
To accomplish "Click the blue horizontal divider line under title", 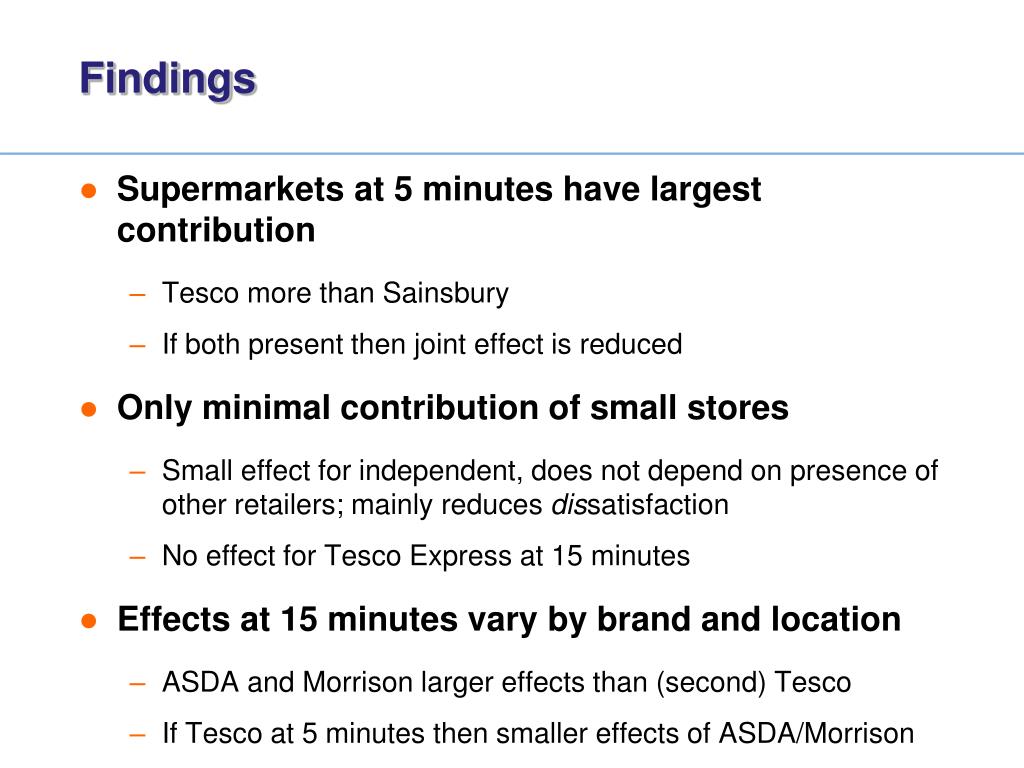I will click(512, 154).
